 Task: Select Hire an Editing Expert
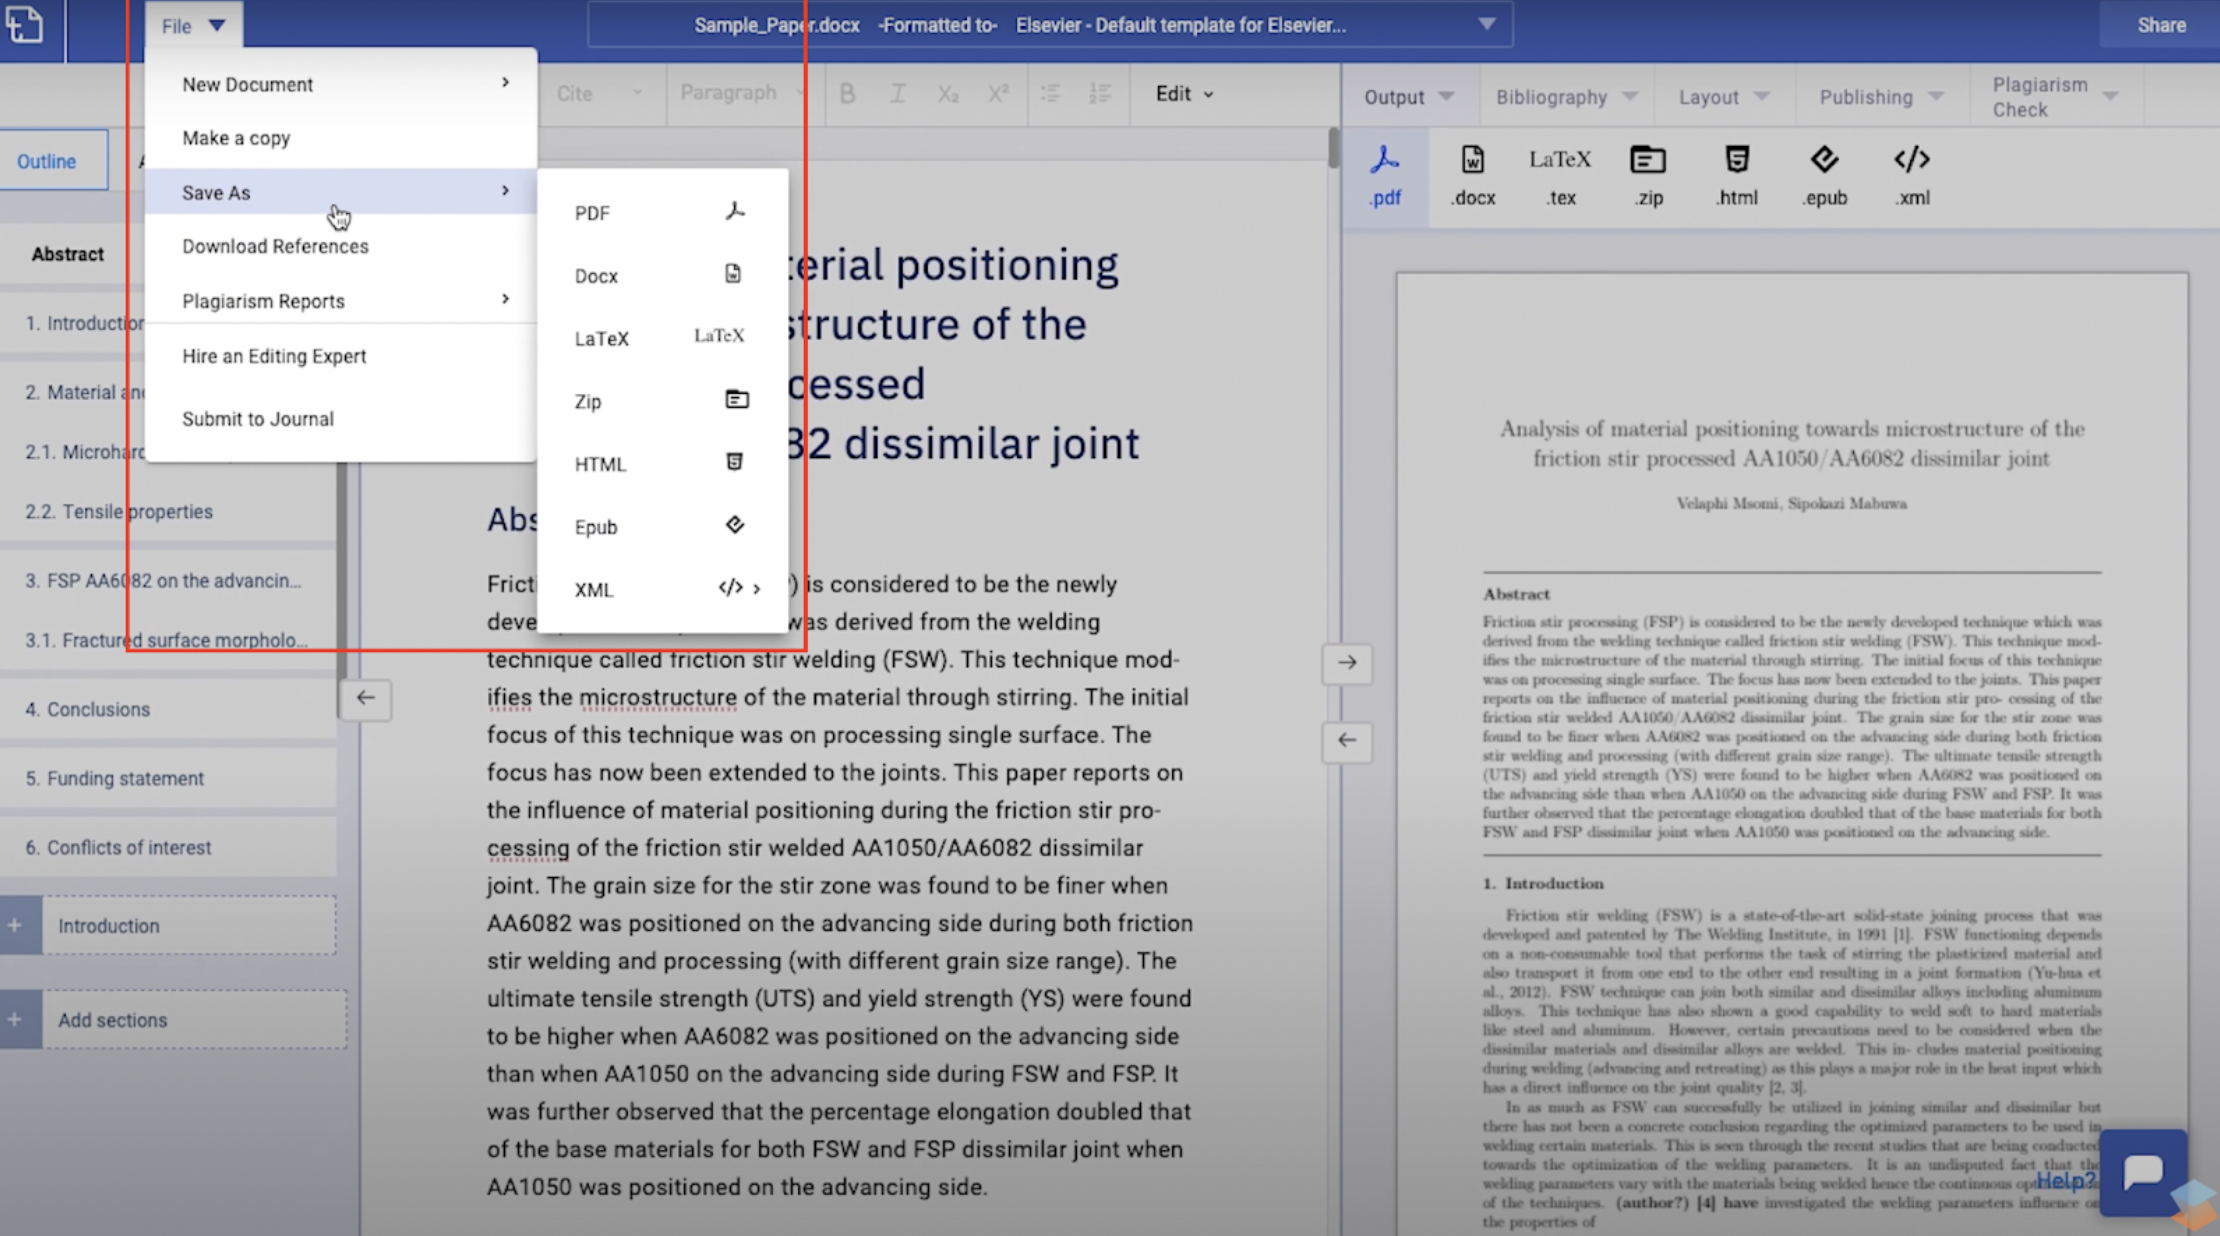[x=340, y=356]
